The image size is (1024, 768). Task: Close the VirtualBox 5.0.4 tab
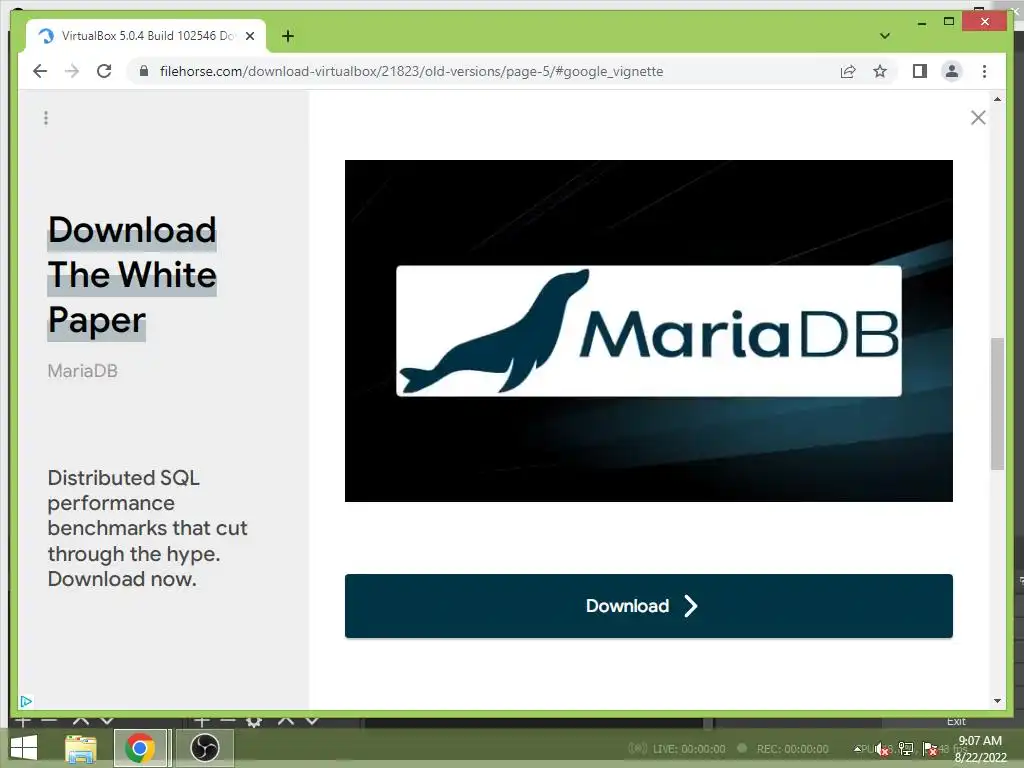(x=249, y=36)
